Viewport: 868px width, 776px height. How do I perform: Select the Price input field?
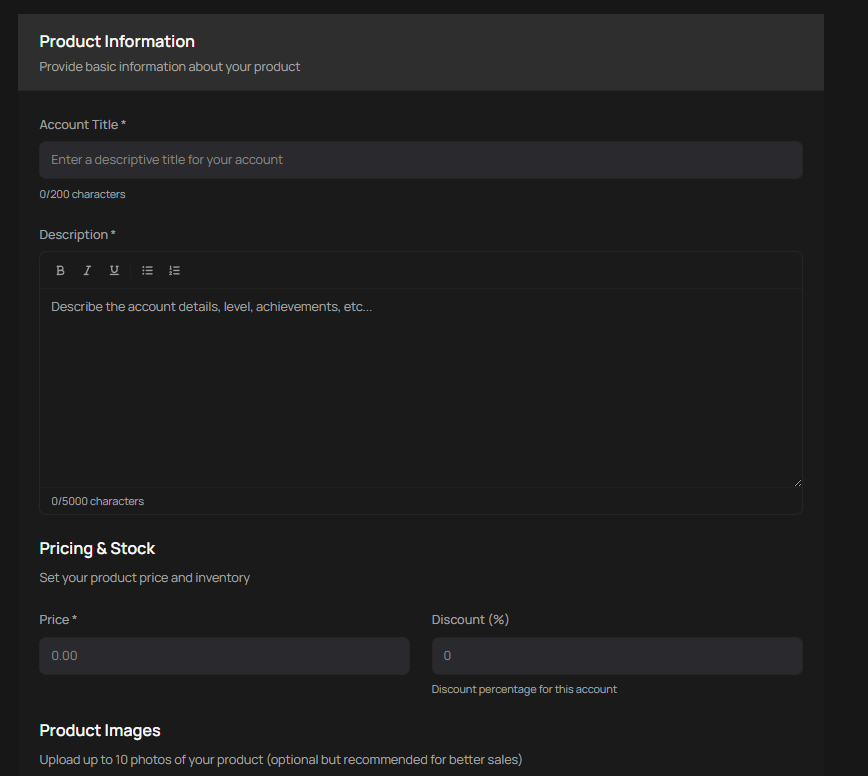(x=224, y=656)
